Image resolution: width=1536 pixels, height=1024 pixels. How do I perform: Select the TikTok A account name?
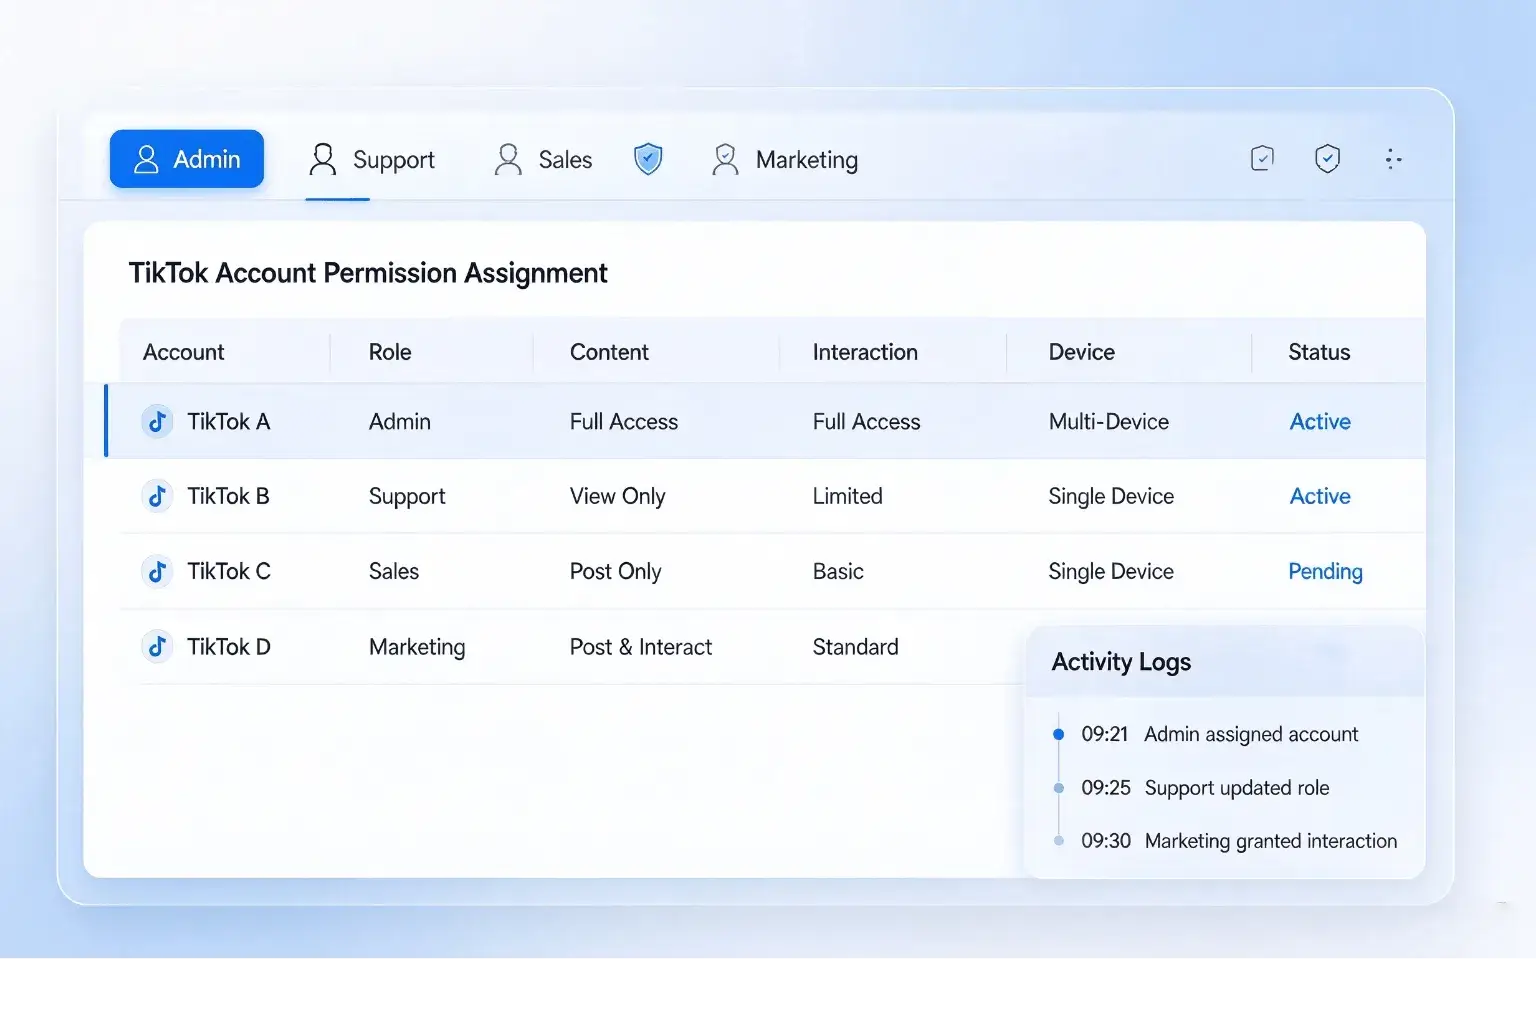[229, 422]
